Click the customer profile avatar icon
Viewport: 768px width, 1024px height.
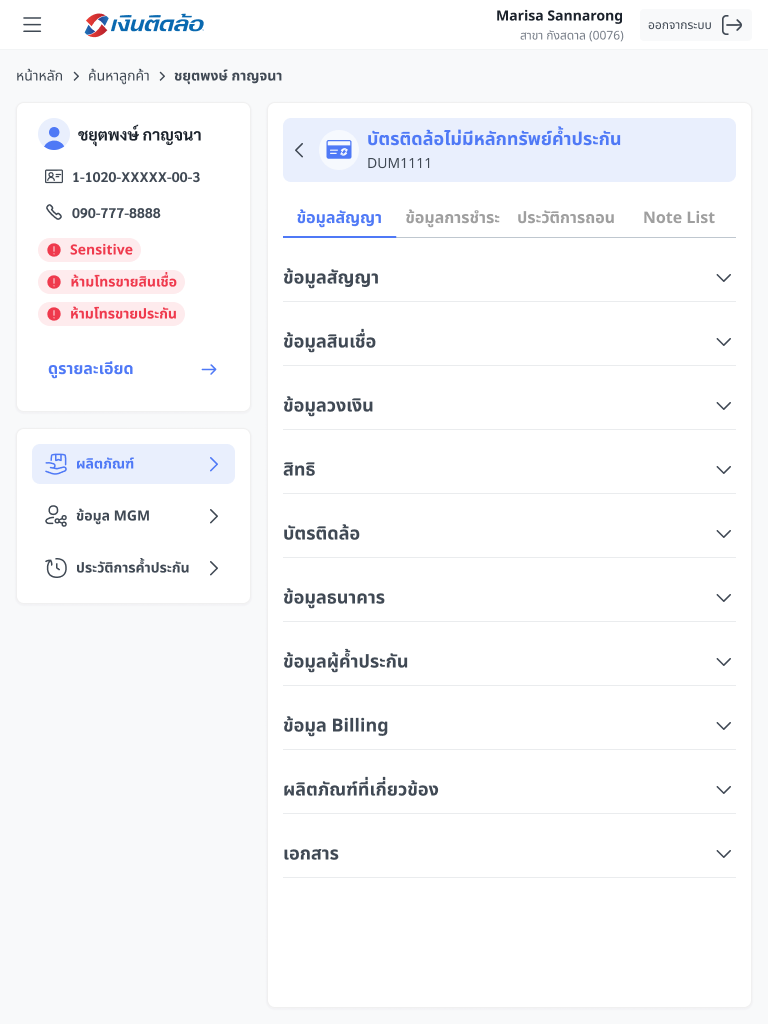(x=54, y=135)
